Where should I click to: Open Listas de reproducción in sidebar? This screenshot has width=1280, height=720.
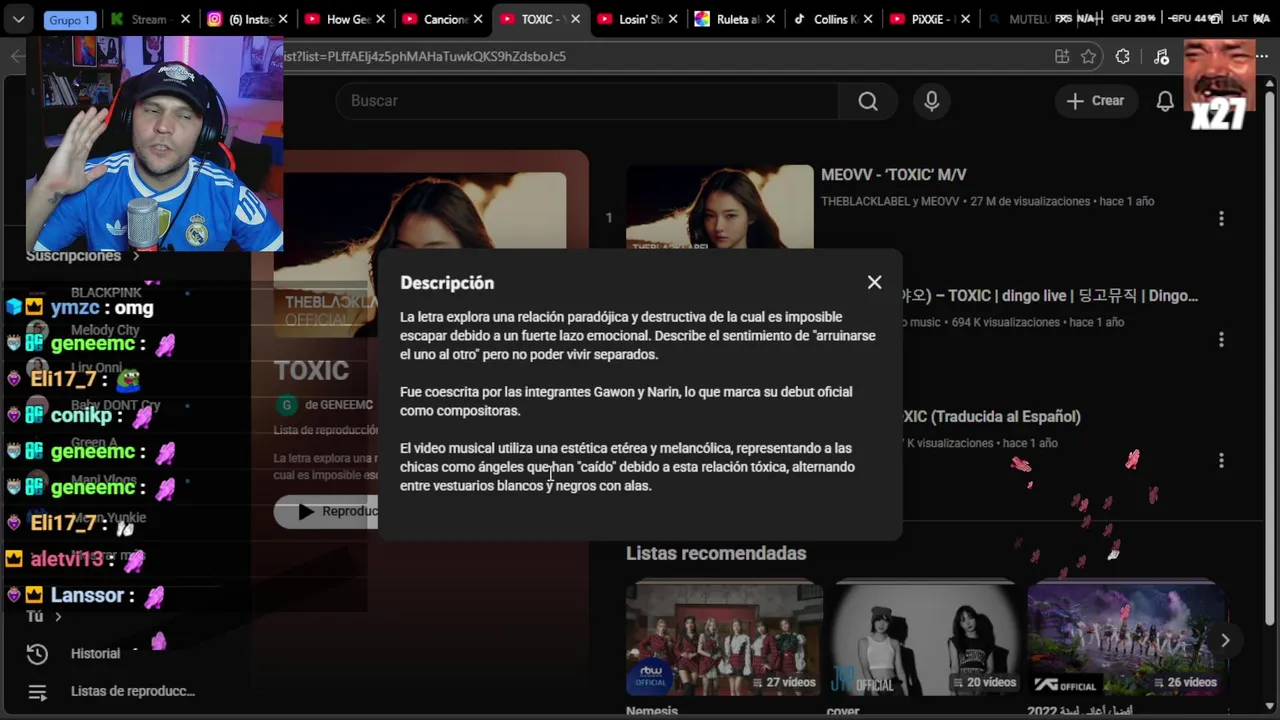click(x=132, y=691)
